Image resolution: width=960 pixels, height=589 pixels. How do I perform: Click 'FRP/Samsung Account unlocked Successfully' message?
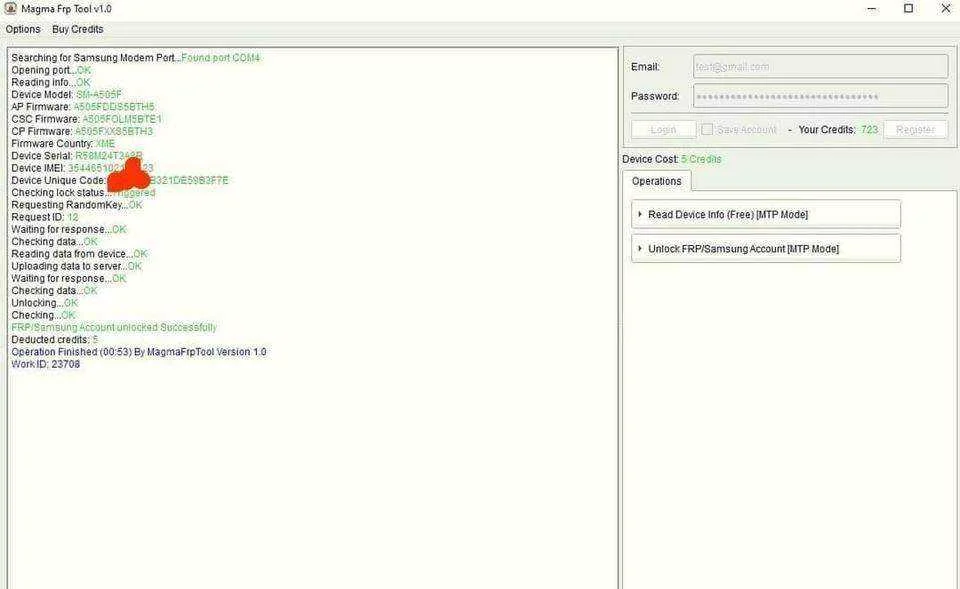tap(114, 327)
